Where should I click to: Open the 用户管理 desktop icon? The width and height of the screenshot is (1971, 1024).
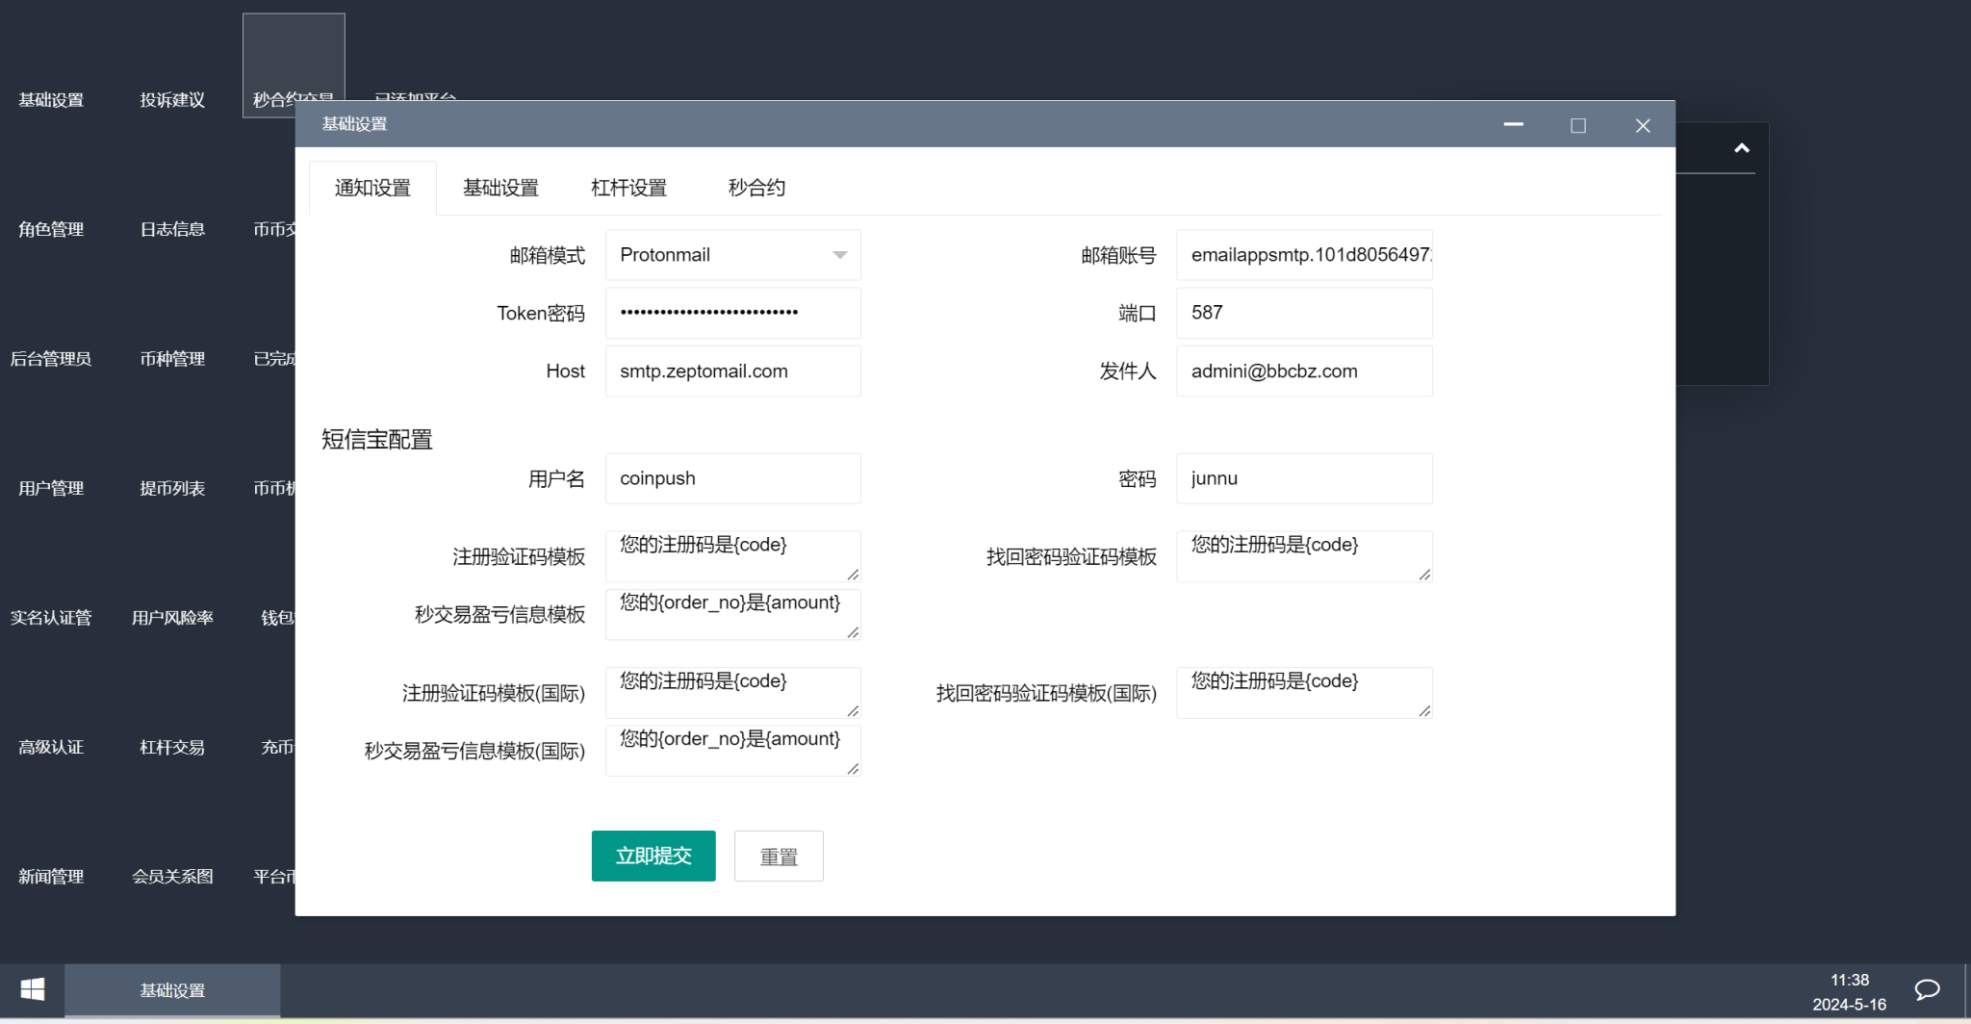(x=51, y=488)
